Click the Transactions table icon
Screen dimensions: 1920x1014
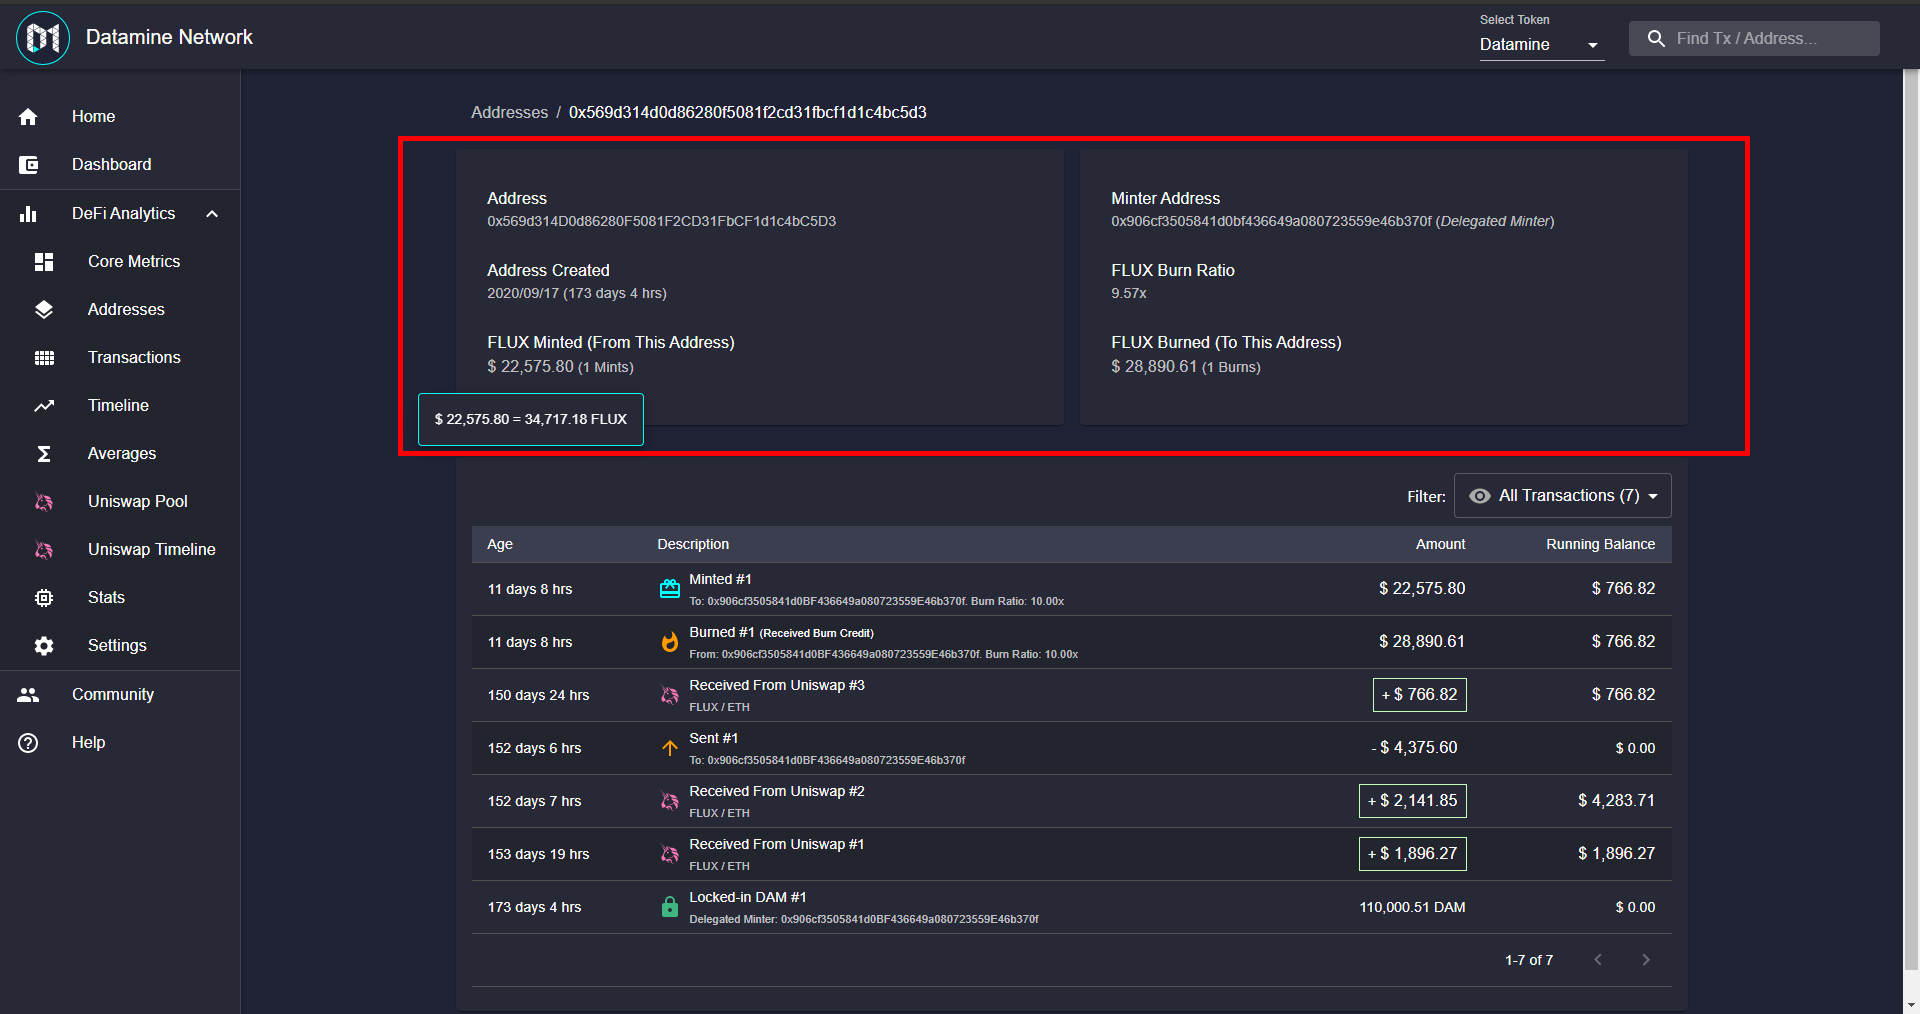[44, 358]
